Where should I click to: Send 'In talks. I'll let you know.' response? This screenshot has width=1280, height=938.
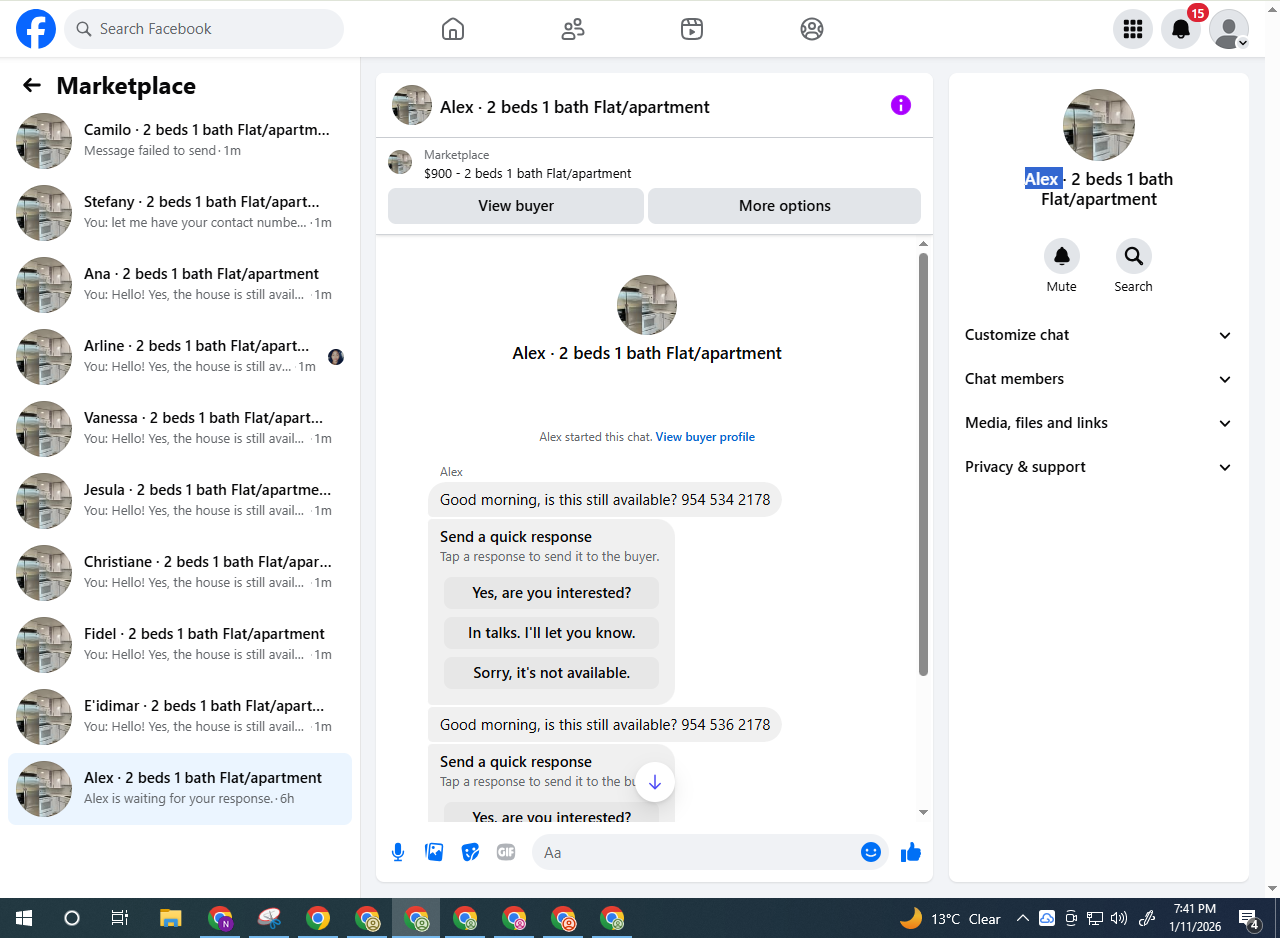[x=552, y=633]
